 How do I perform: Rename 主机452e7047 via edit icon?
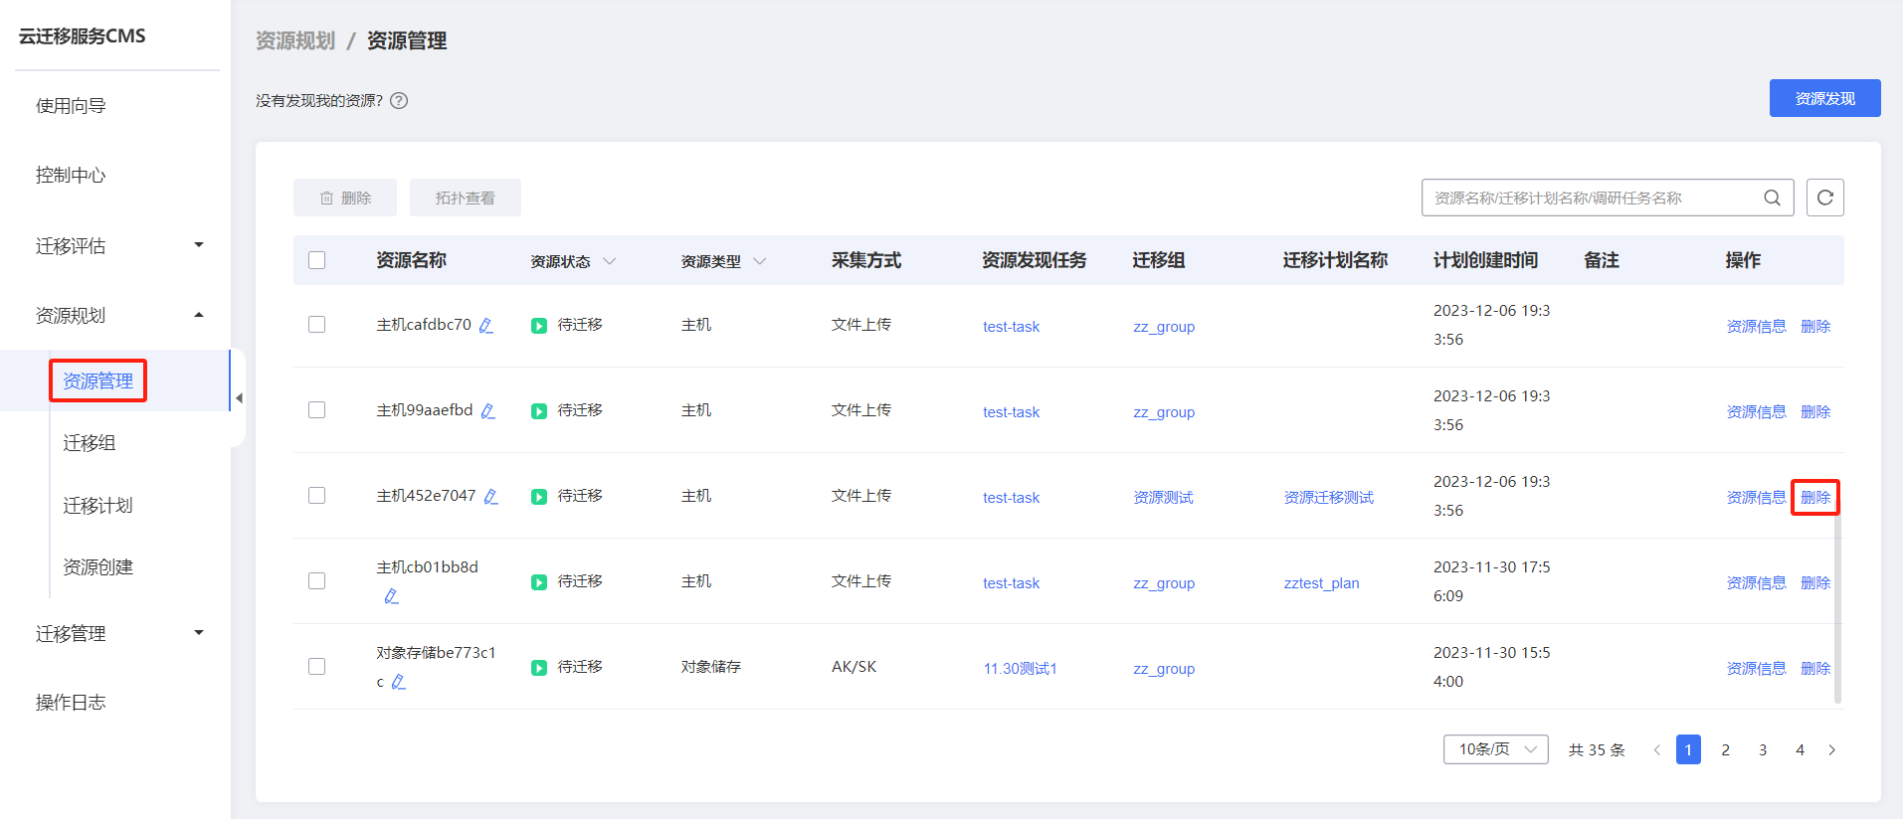(491, 496)
